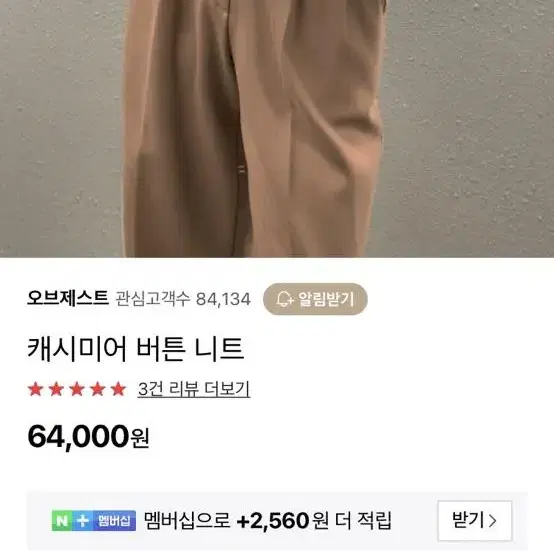Click the fifth red rating star

pos(118,389)
